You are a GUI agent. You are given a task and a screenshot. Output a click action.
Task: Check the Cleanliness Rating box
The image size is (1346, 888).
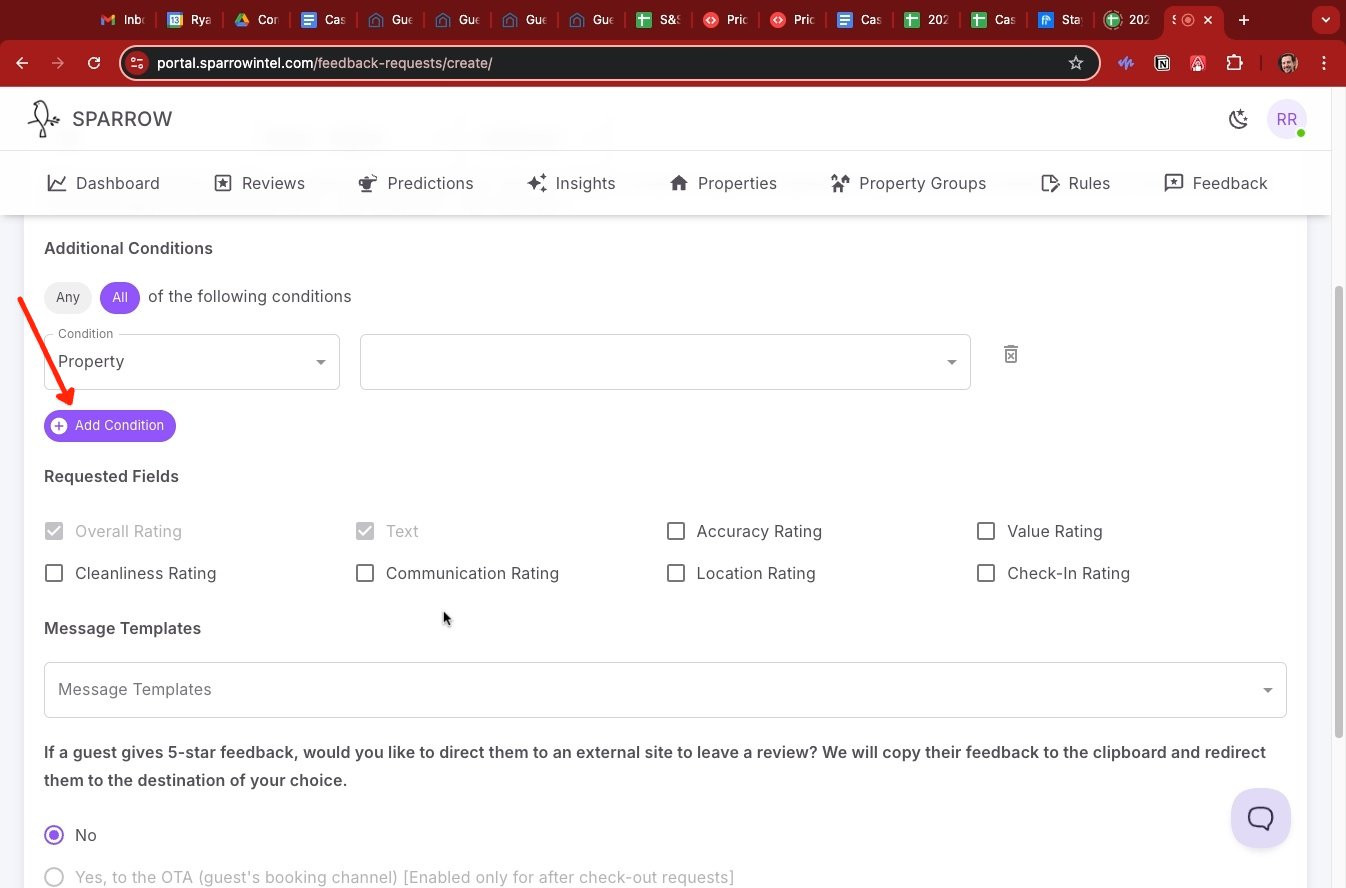point(54,573)
